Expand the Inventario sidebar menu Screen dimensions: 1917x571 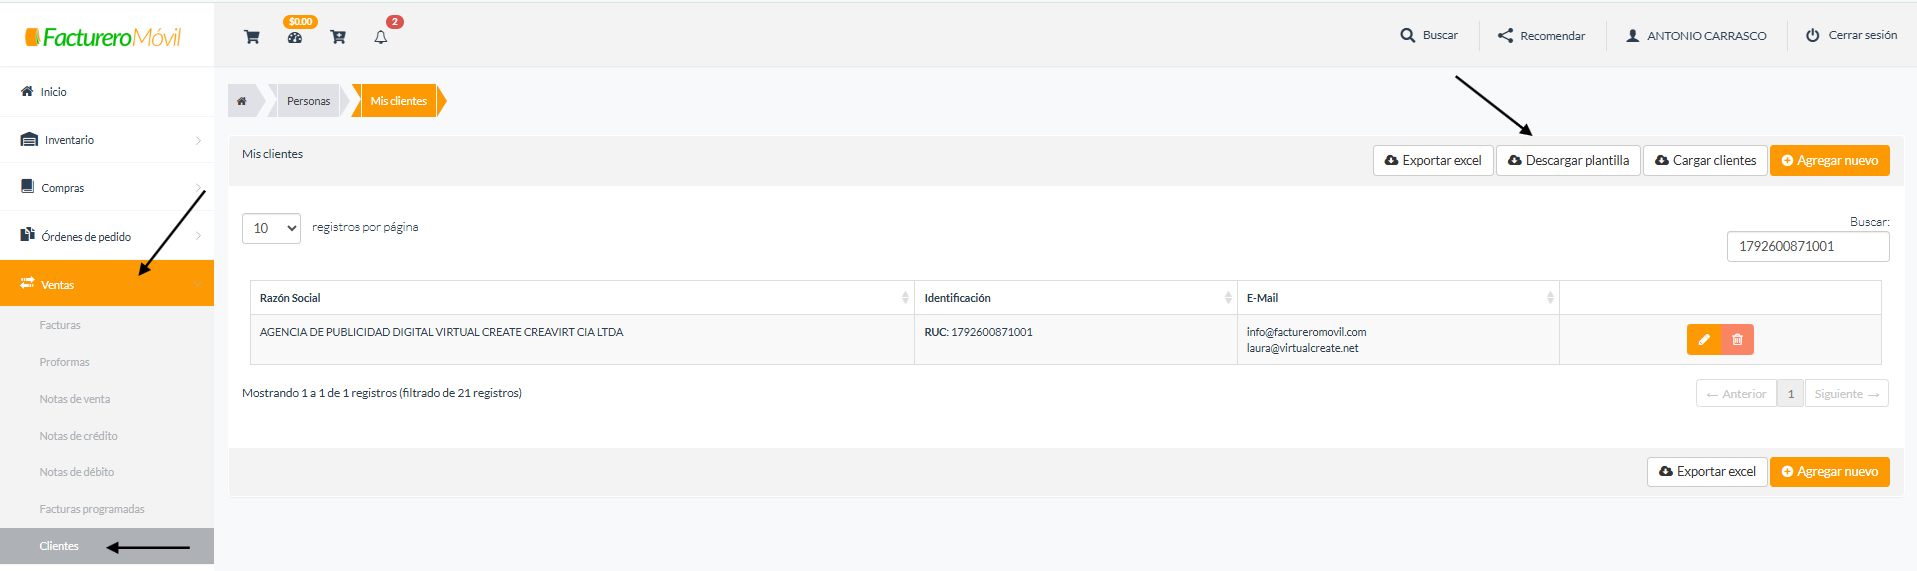(x=107, y=140)
